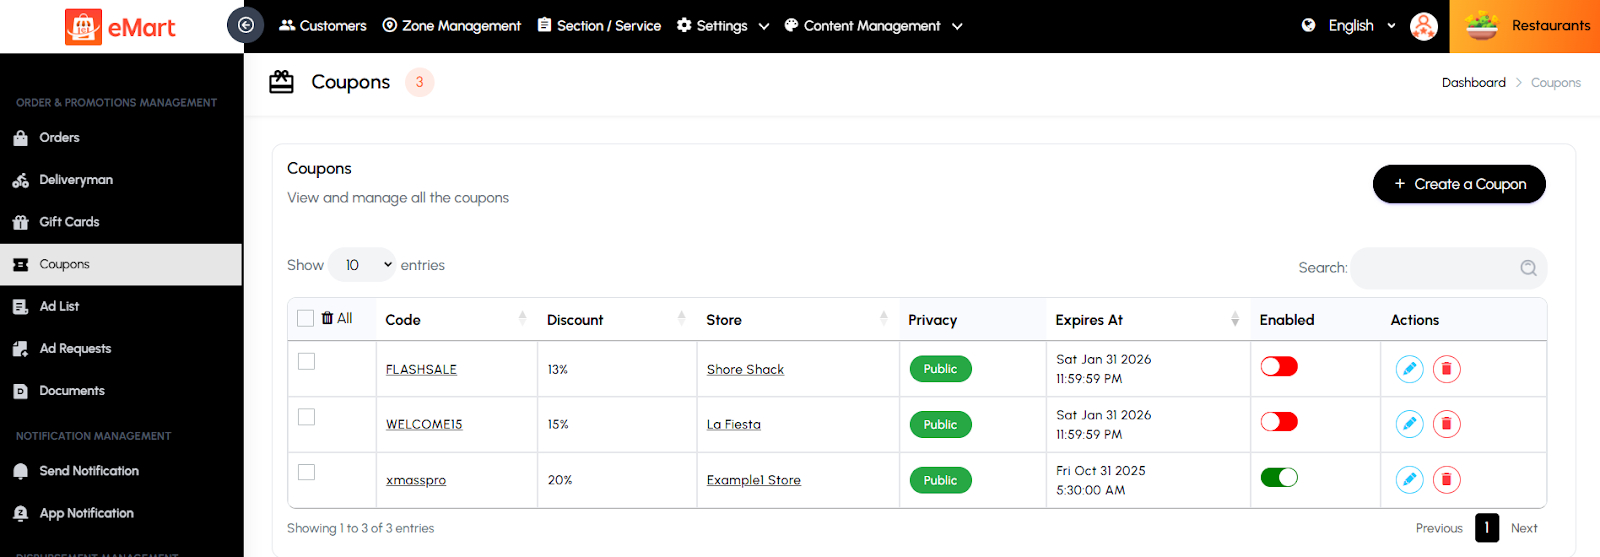Click the search magnifier icon
This screenshot has width=1600, height=557.
1528,268
